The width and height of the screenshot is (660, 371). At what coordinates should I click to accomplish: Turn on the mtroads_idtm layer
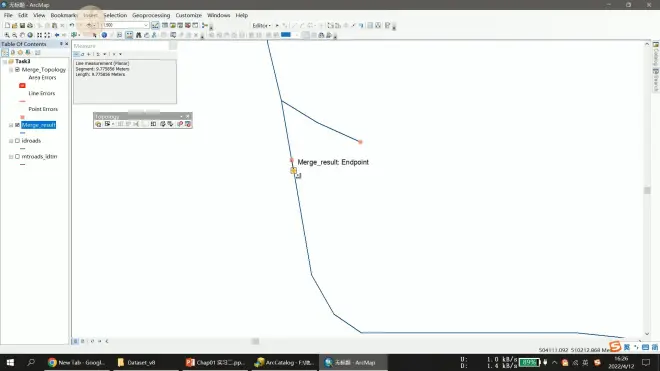pyautogui.click(x=17, y=156)
